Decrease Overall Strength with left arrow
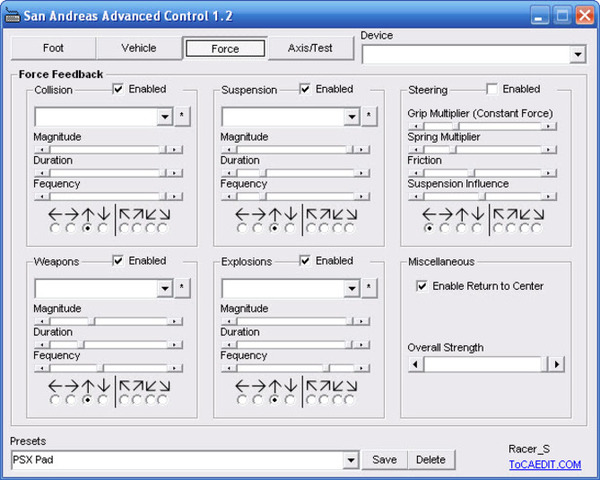Screen dimensions: 600x480 416,364
